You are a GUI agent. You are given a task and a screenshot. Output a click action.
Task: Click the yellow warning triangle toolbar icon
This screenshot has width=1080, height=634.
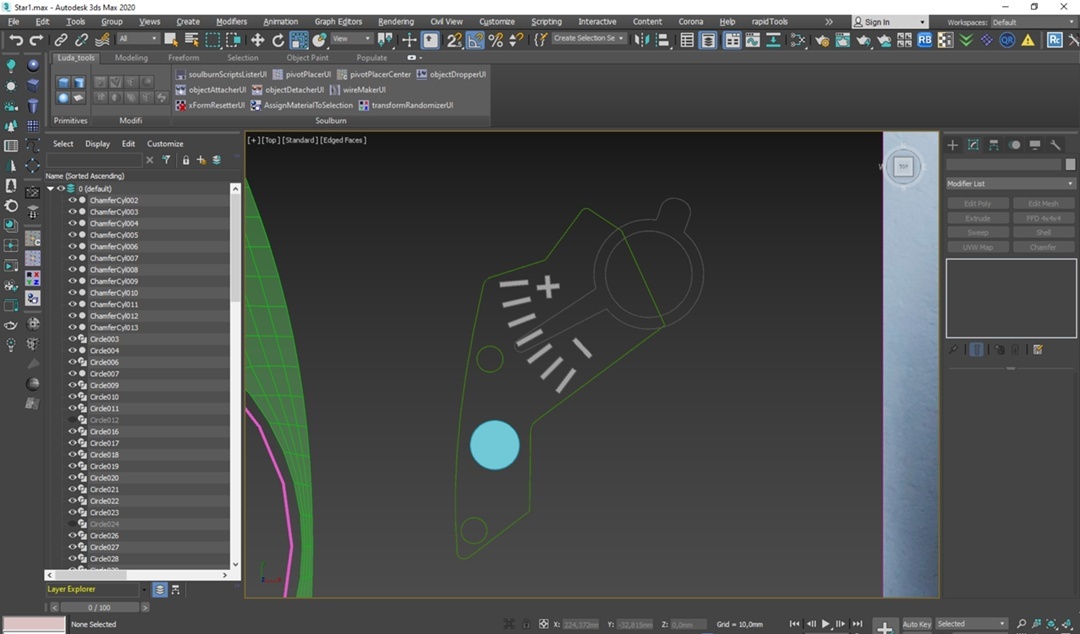1028,40
